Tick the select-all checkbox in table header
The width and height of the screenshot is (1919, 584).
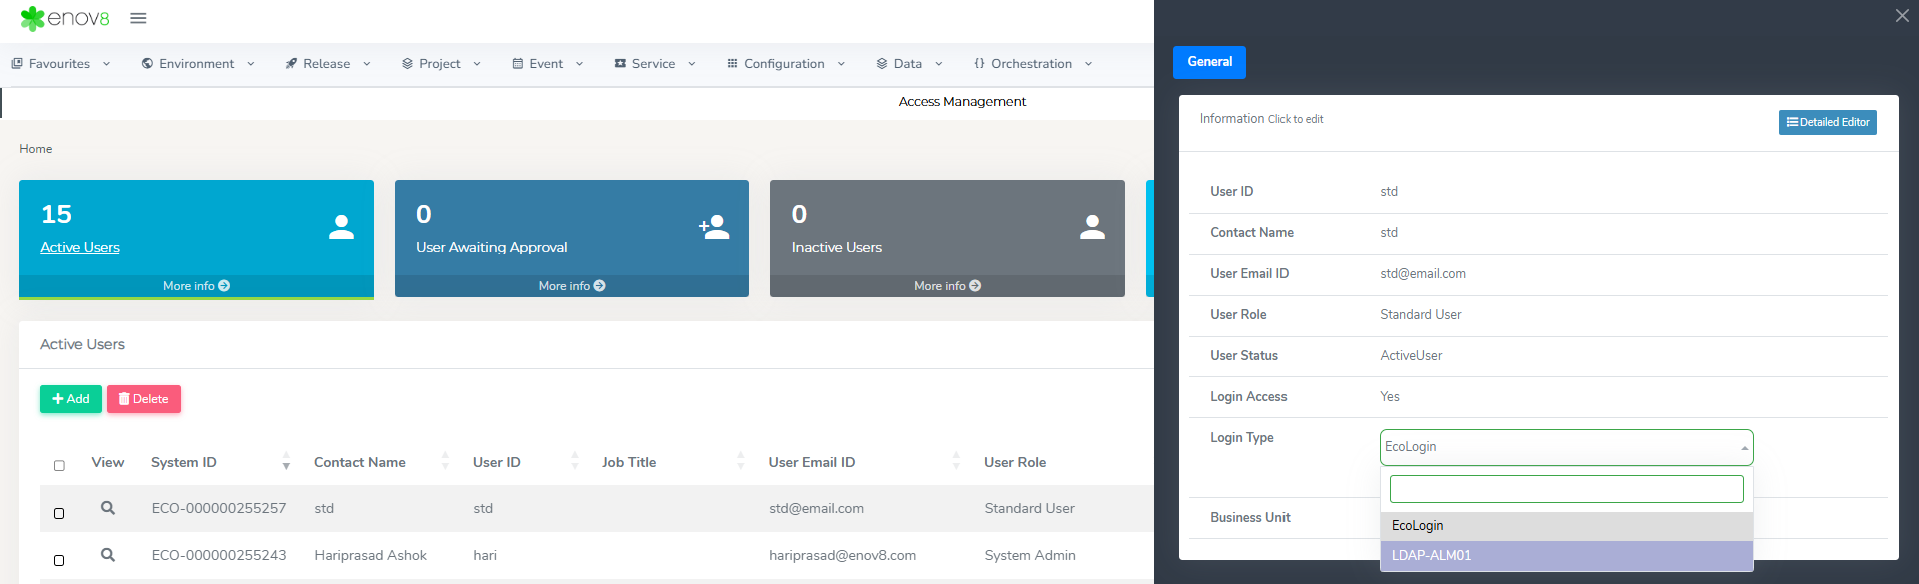pyautogui.click(x=59, y=465)
